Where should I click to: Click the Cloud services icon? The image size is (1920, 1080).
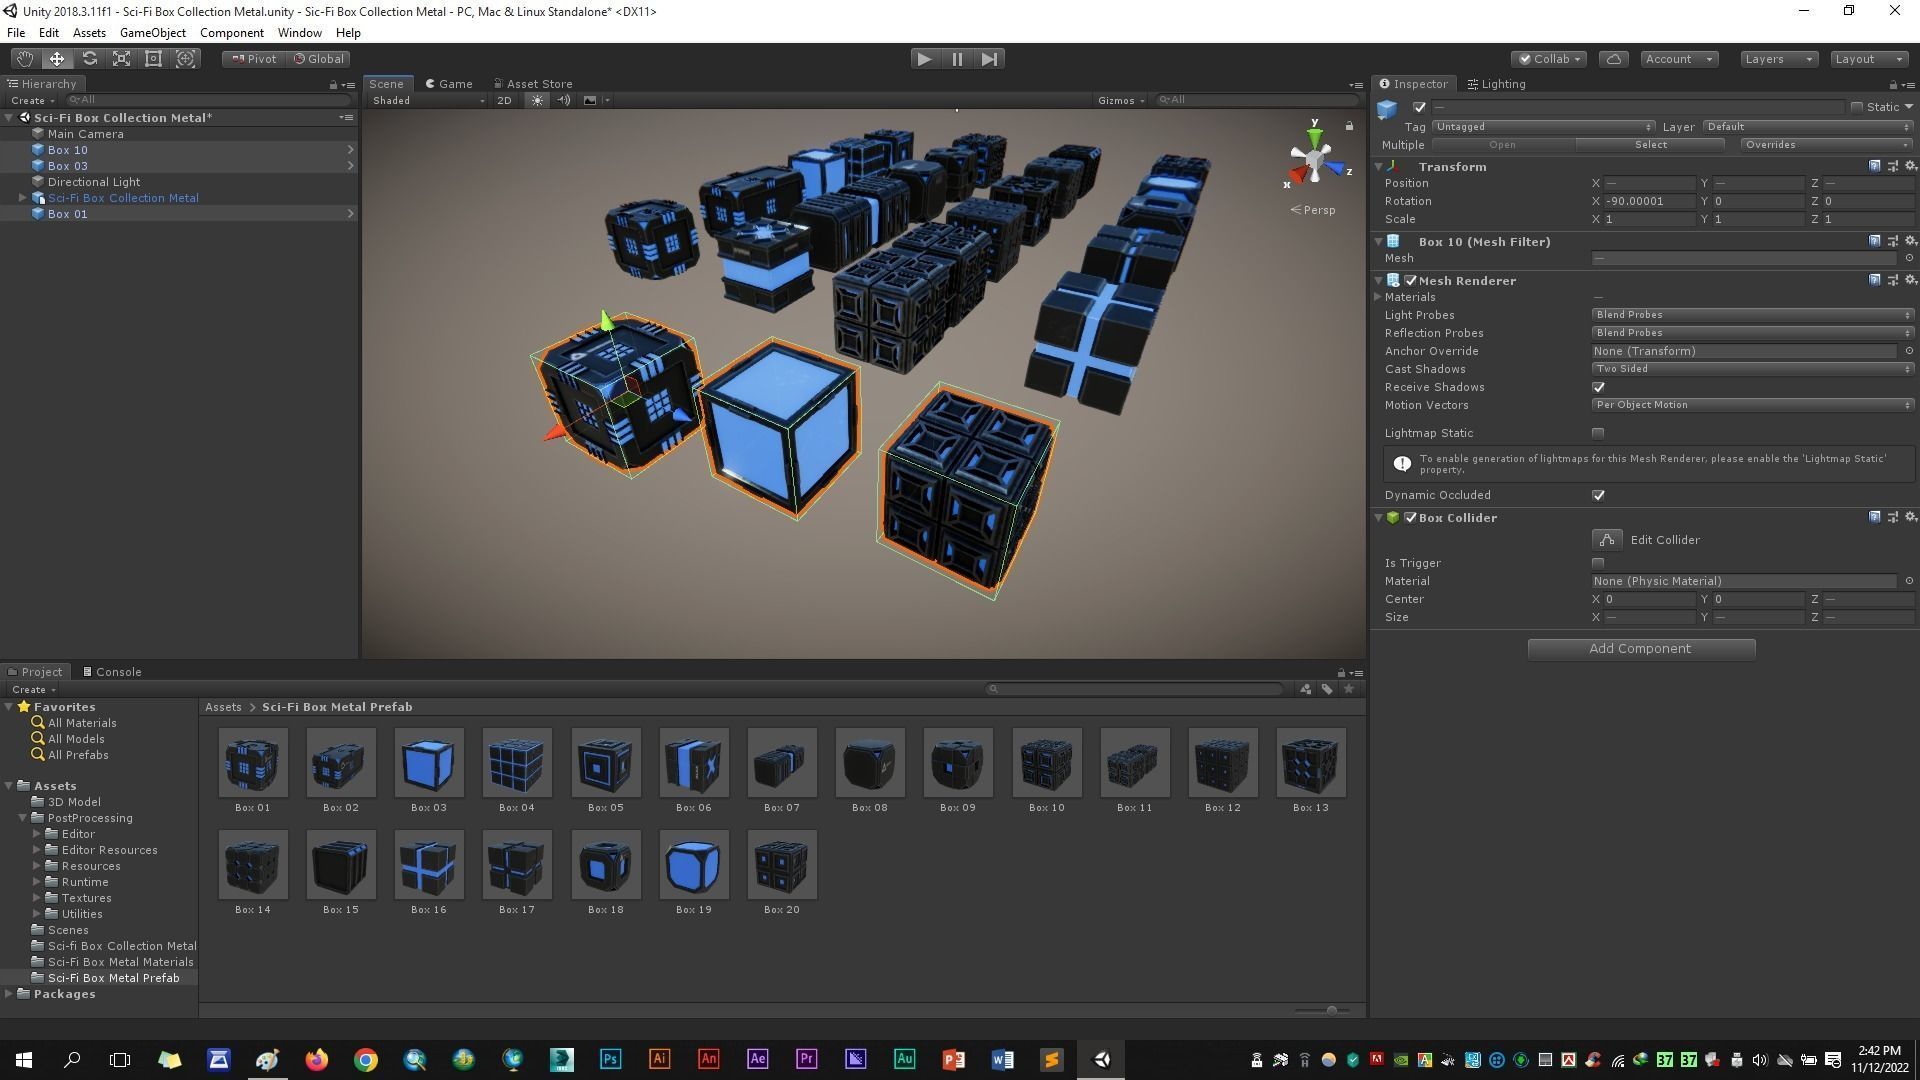(1613, 59)
